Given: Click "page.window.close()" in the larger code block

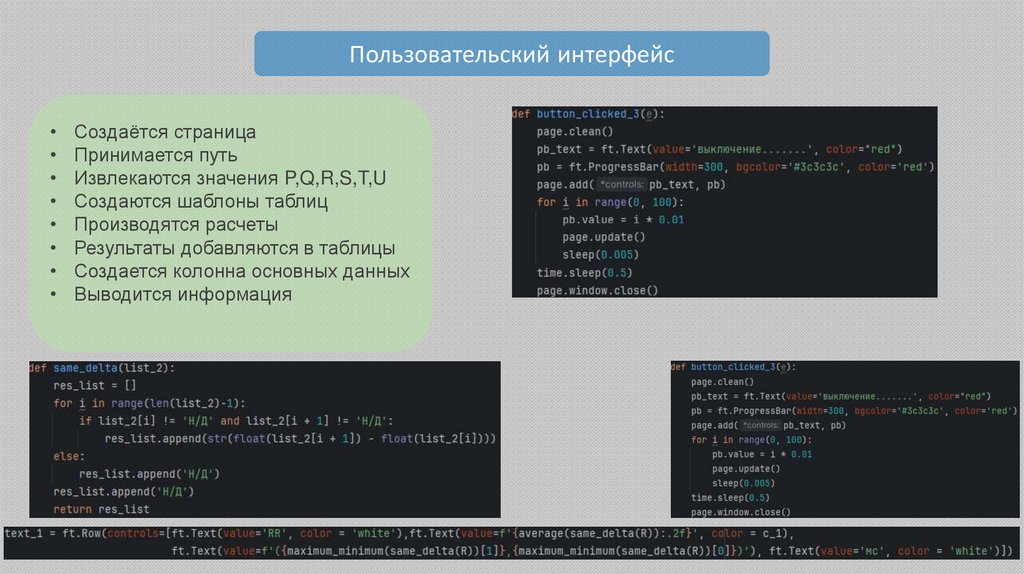Looking at the screenshot, I should [598, 291].
